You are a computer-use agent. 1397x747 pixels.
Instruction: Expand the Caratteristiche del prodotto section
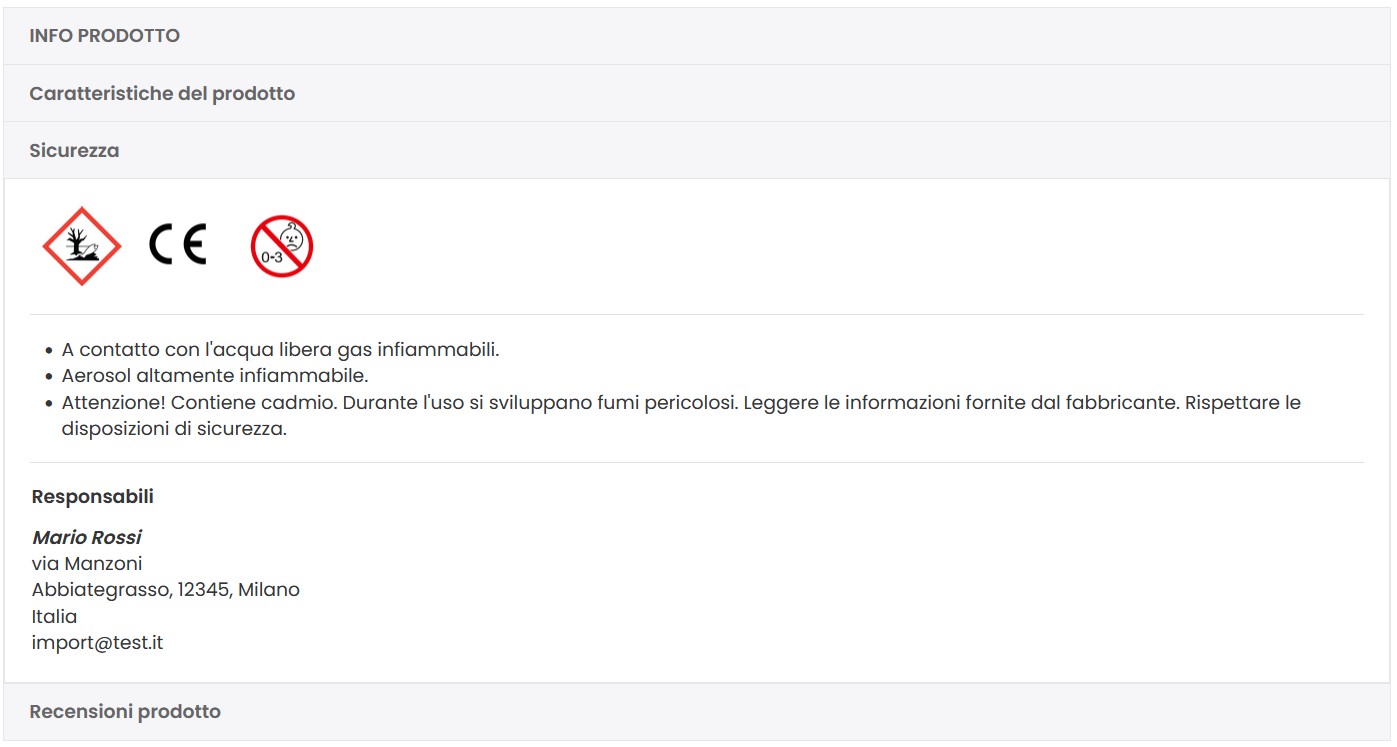click(697, 93)
